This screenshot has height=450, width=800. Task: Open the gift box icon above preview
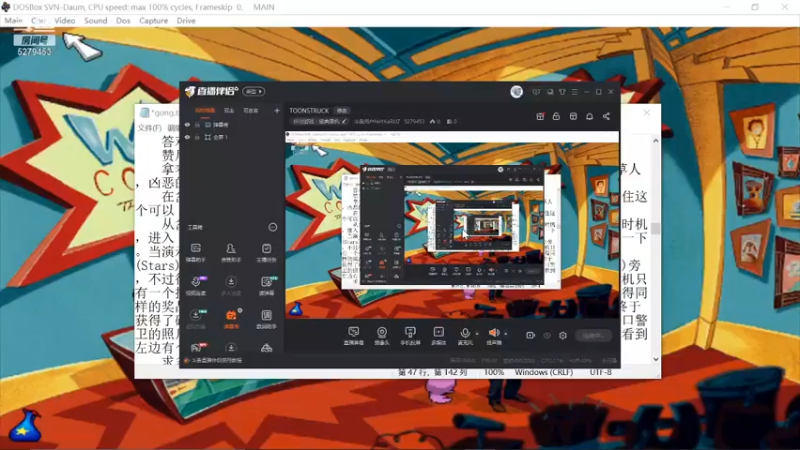tap(540, 116)
